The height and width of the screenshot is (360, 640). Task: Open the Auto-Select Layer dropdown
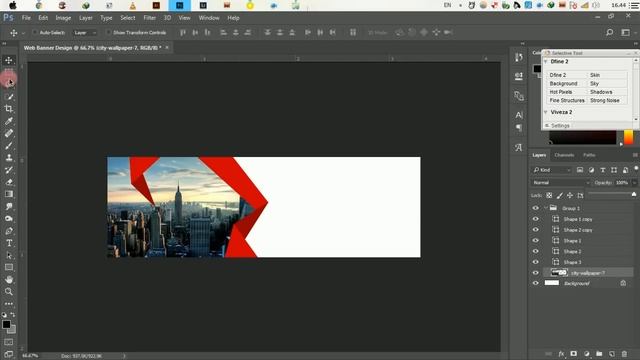point(85,32)
